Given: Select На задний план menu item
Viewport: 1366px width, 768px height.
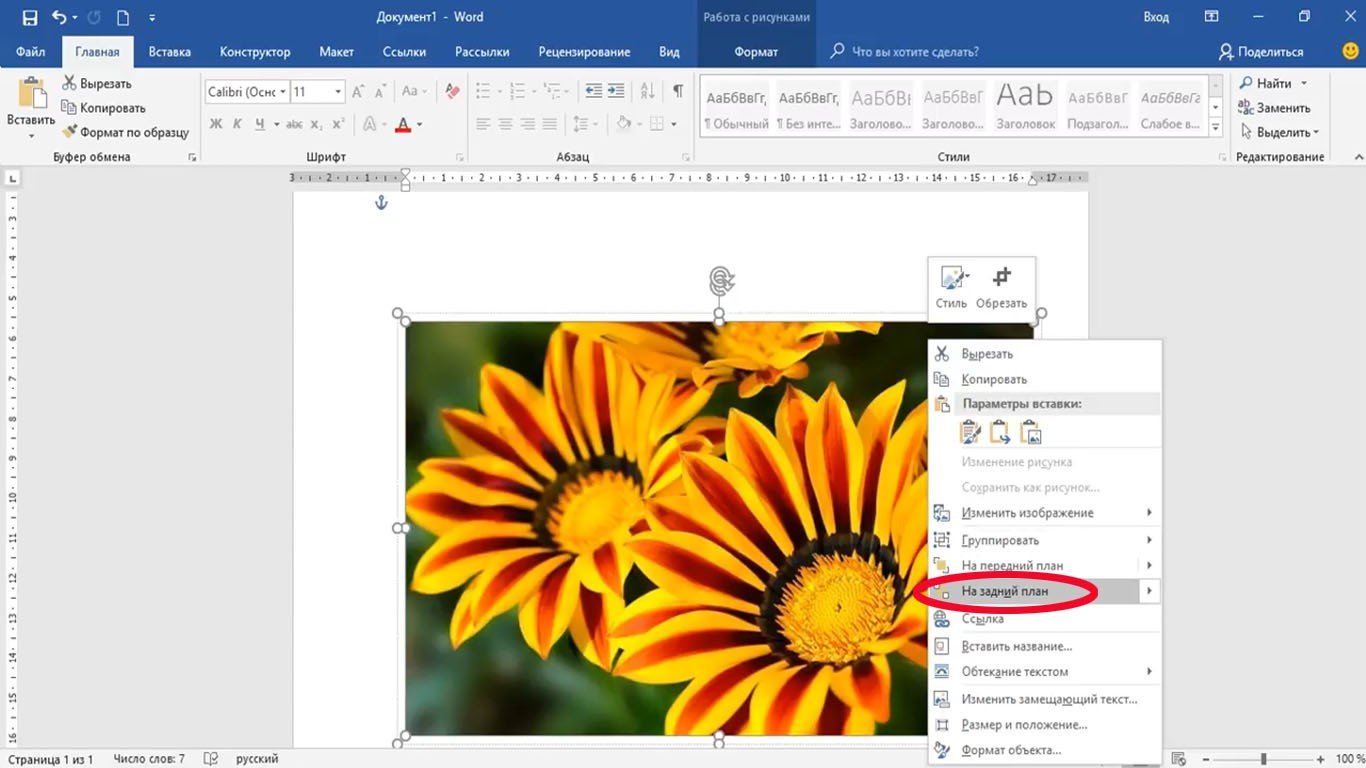Looking at the screenshot, I should coord(1044,591).
